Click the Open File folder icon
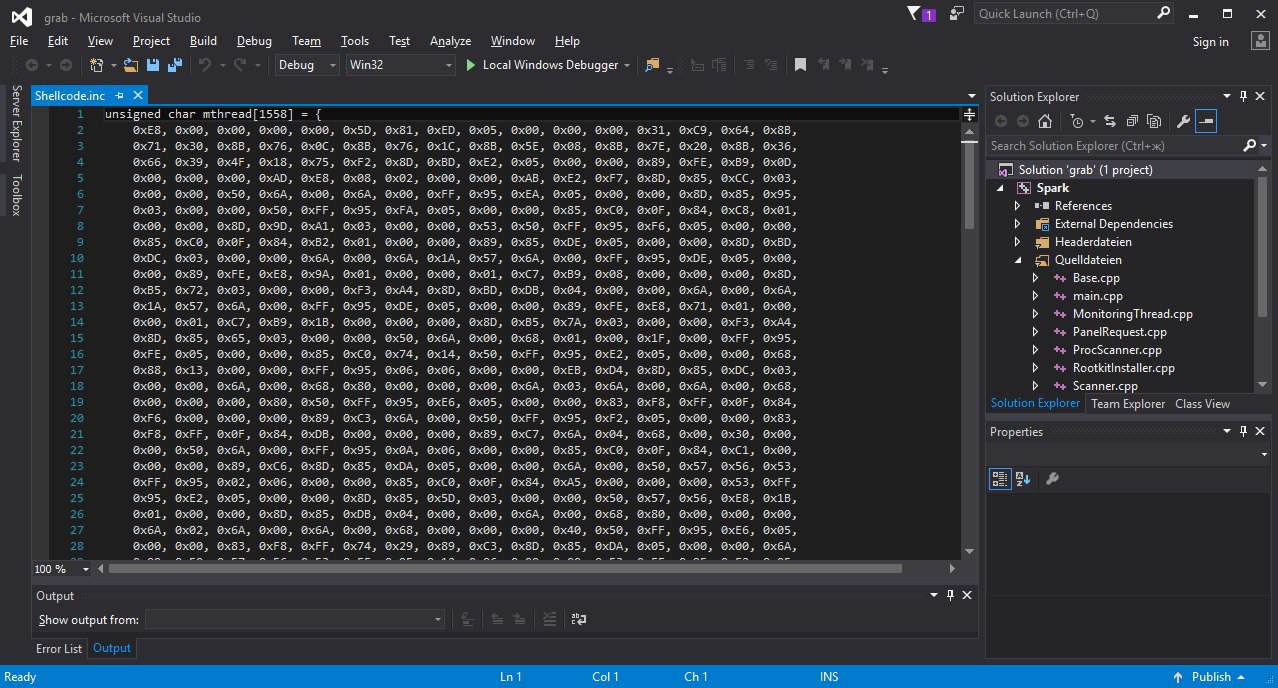Viewport: 1278px width, 688px height. click(131, 65)
